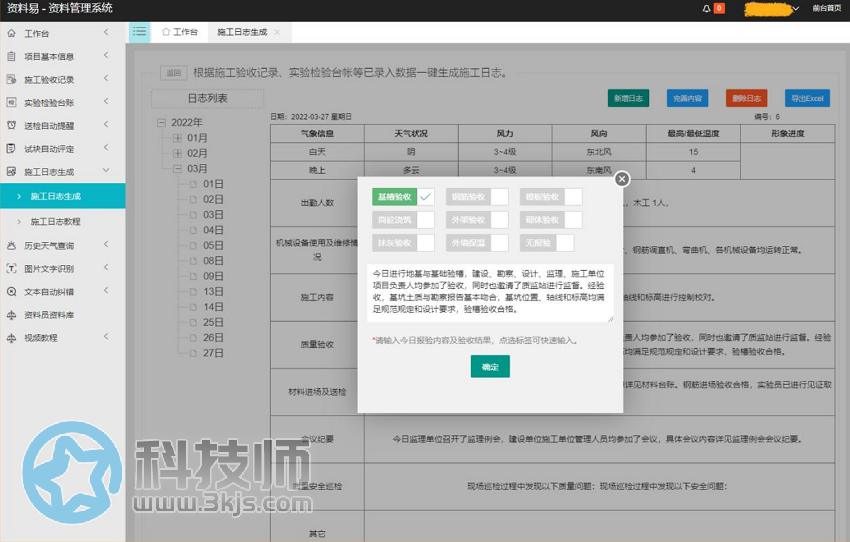This screenshot has width=850, height=542.
Task: Expand the 工作台 sidebar menu arrow
Action: coord(106,33)
